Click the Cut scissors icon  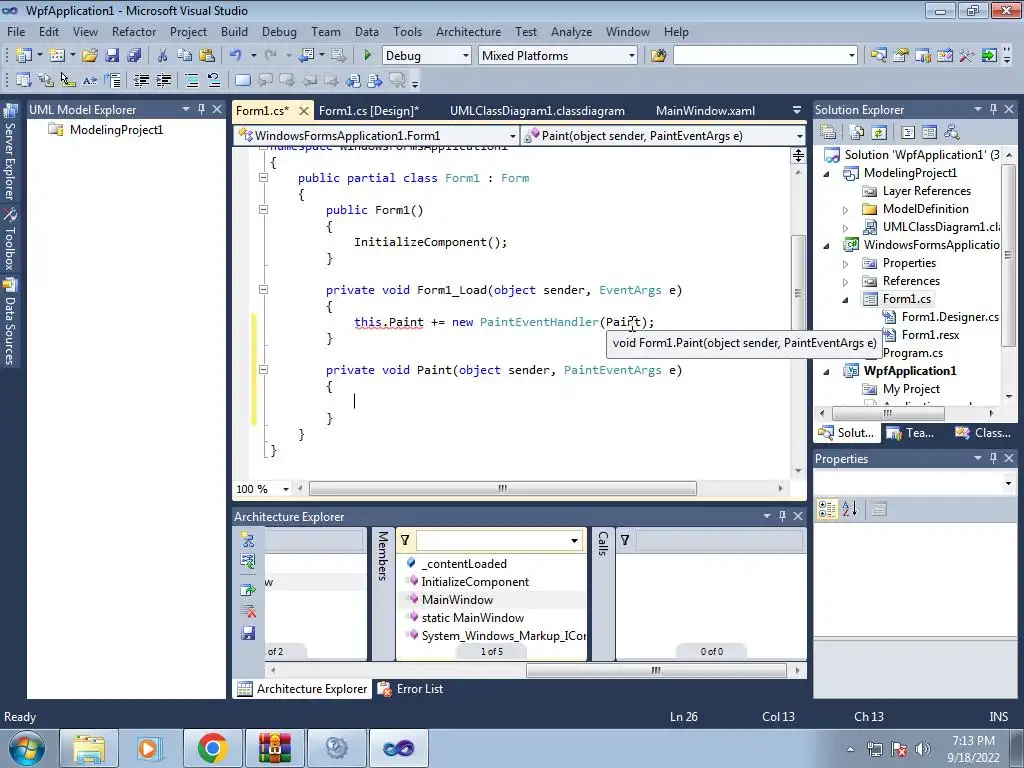(162, 56)
